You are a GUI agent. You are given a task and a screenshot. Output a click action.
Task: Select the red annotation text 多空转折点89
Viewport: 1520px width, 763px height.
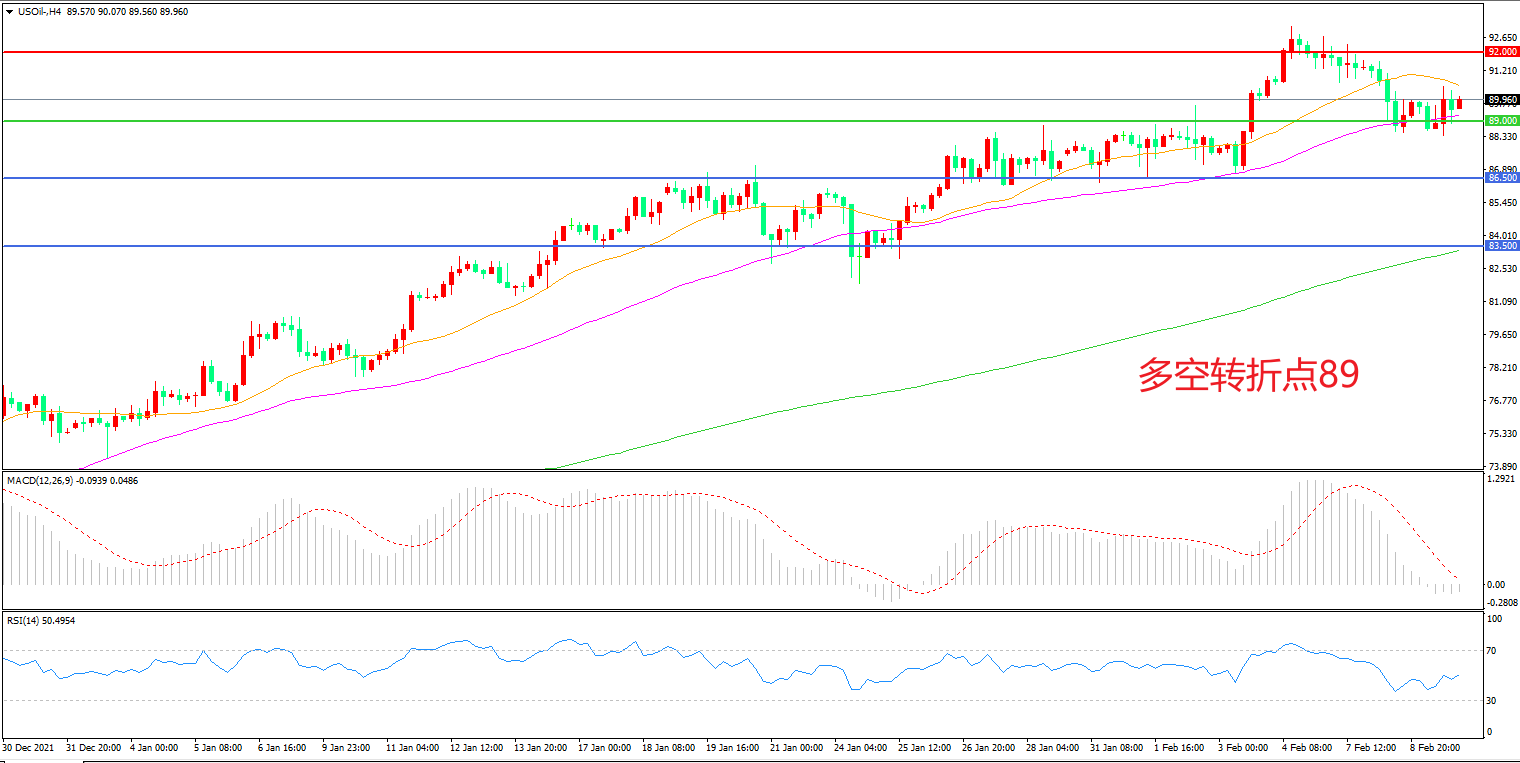coord(1248,376)
